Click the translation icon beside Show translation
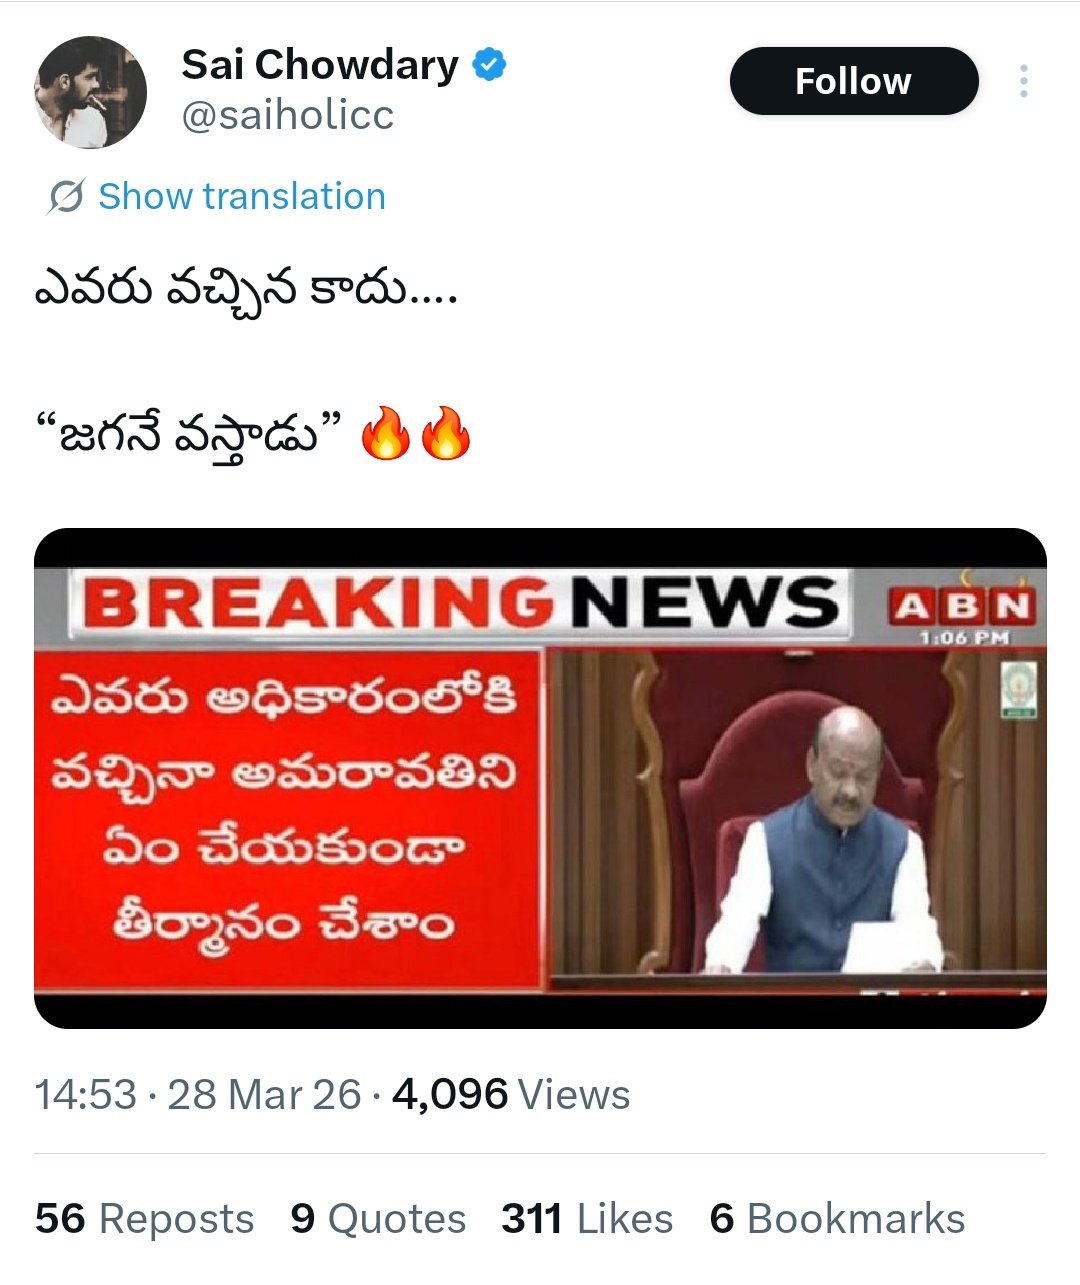The width and height of the screenshot is (1080, 1285). pos(66,197)
